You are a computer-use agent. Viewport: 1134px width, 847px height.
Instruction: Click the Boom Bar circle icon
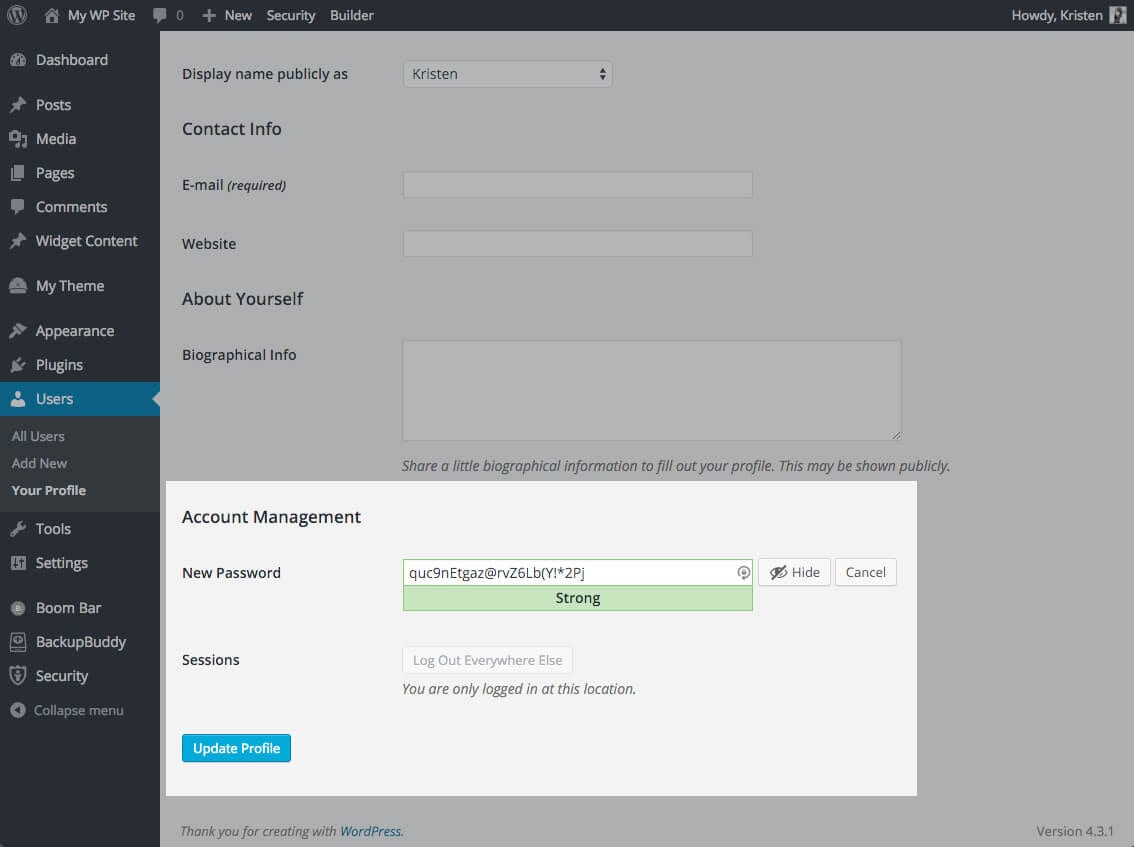click(x=18, y=608)
